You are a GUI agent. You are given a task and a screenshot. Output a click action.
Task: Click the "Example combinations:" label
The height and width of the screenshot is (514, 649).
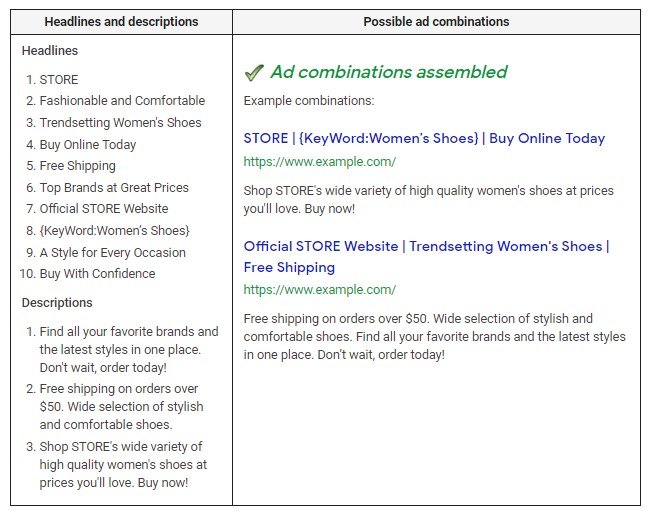click(x=308, y=101)
